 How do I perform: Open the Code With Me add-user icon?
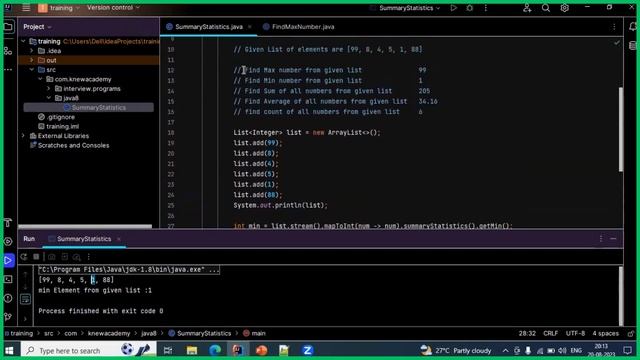(x=527, y=8)
